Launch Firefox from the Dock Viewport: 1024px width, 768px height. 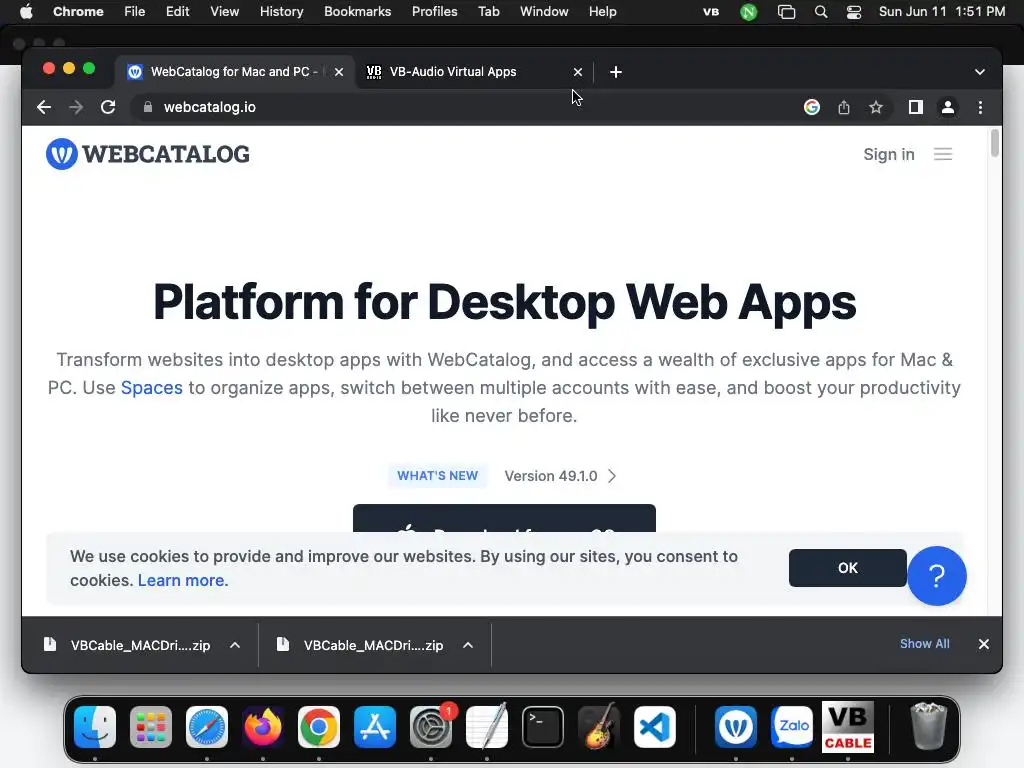[x=263, y=727]
